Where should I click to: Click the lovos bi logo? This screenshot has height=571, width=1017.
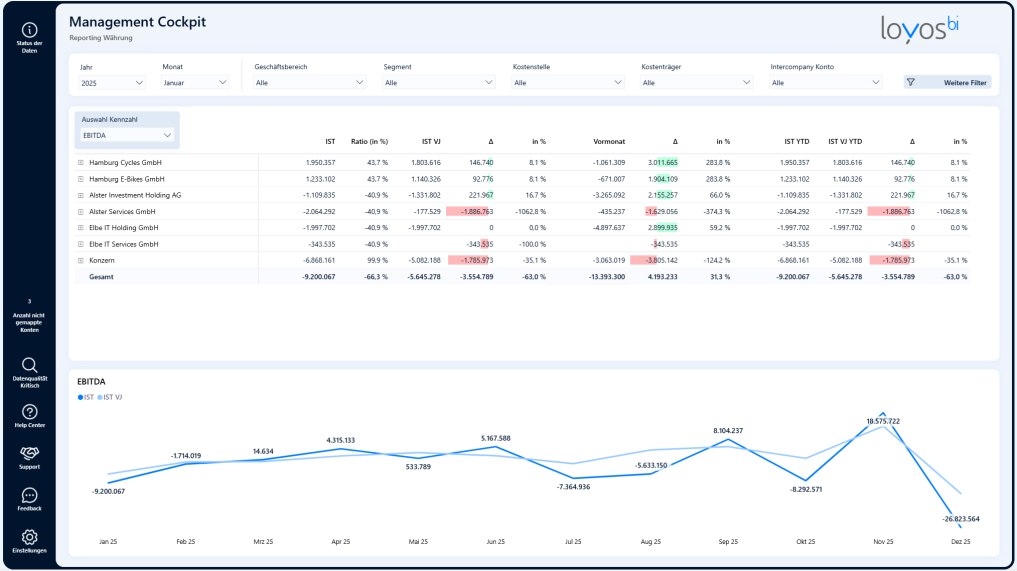click(x=919, y=29)
